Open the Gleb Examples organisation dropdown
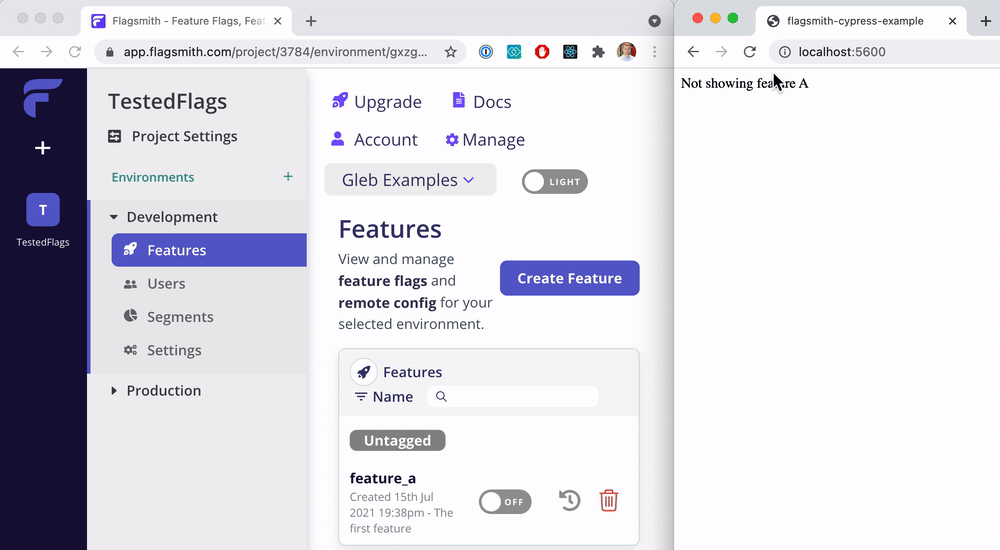 coord(410,180)
